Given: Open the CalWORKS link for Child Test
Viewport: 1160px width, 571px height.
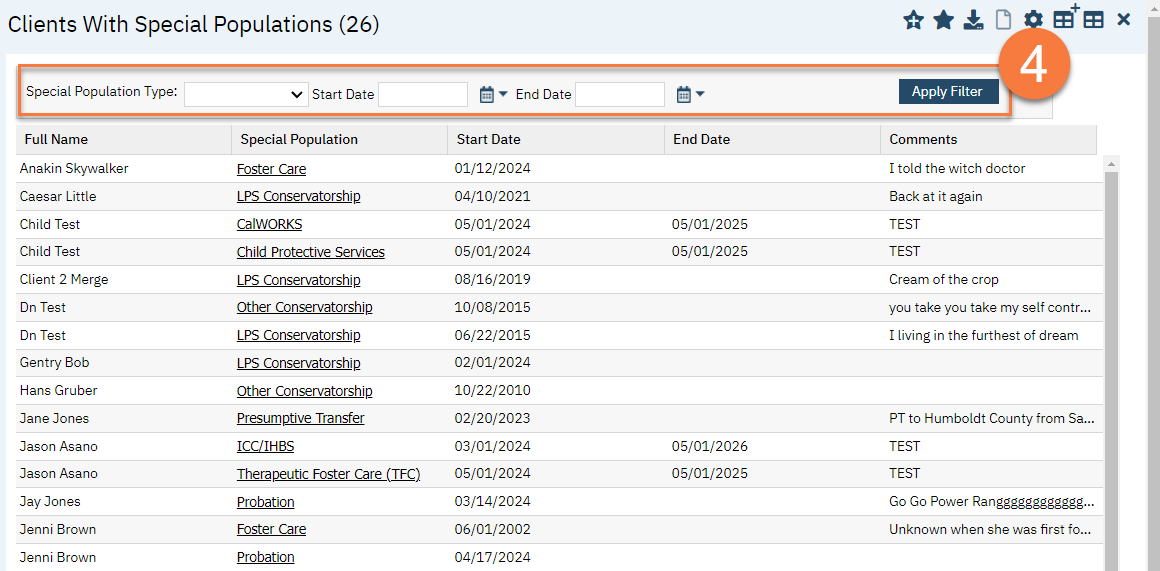Looking at the screenshot, I should pyautogui.click(x=269, y=225).
